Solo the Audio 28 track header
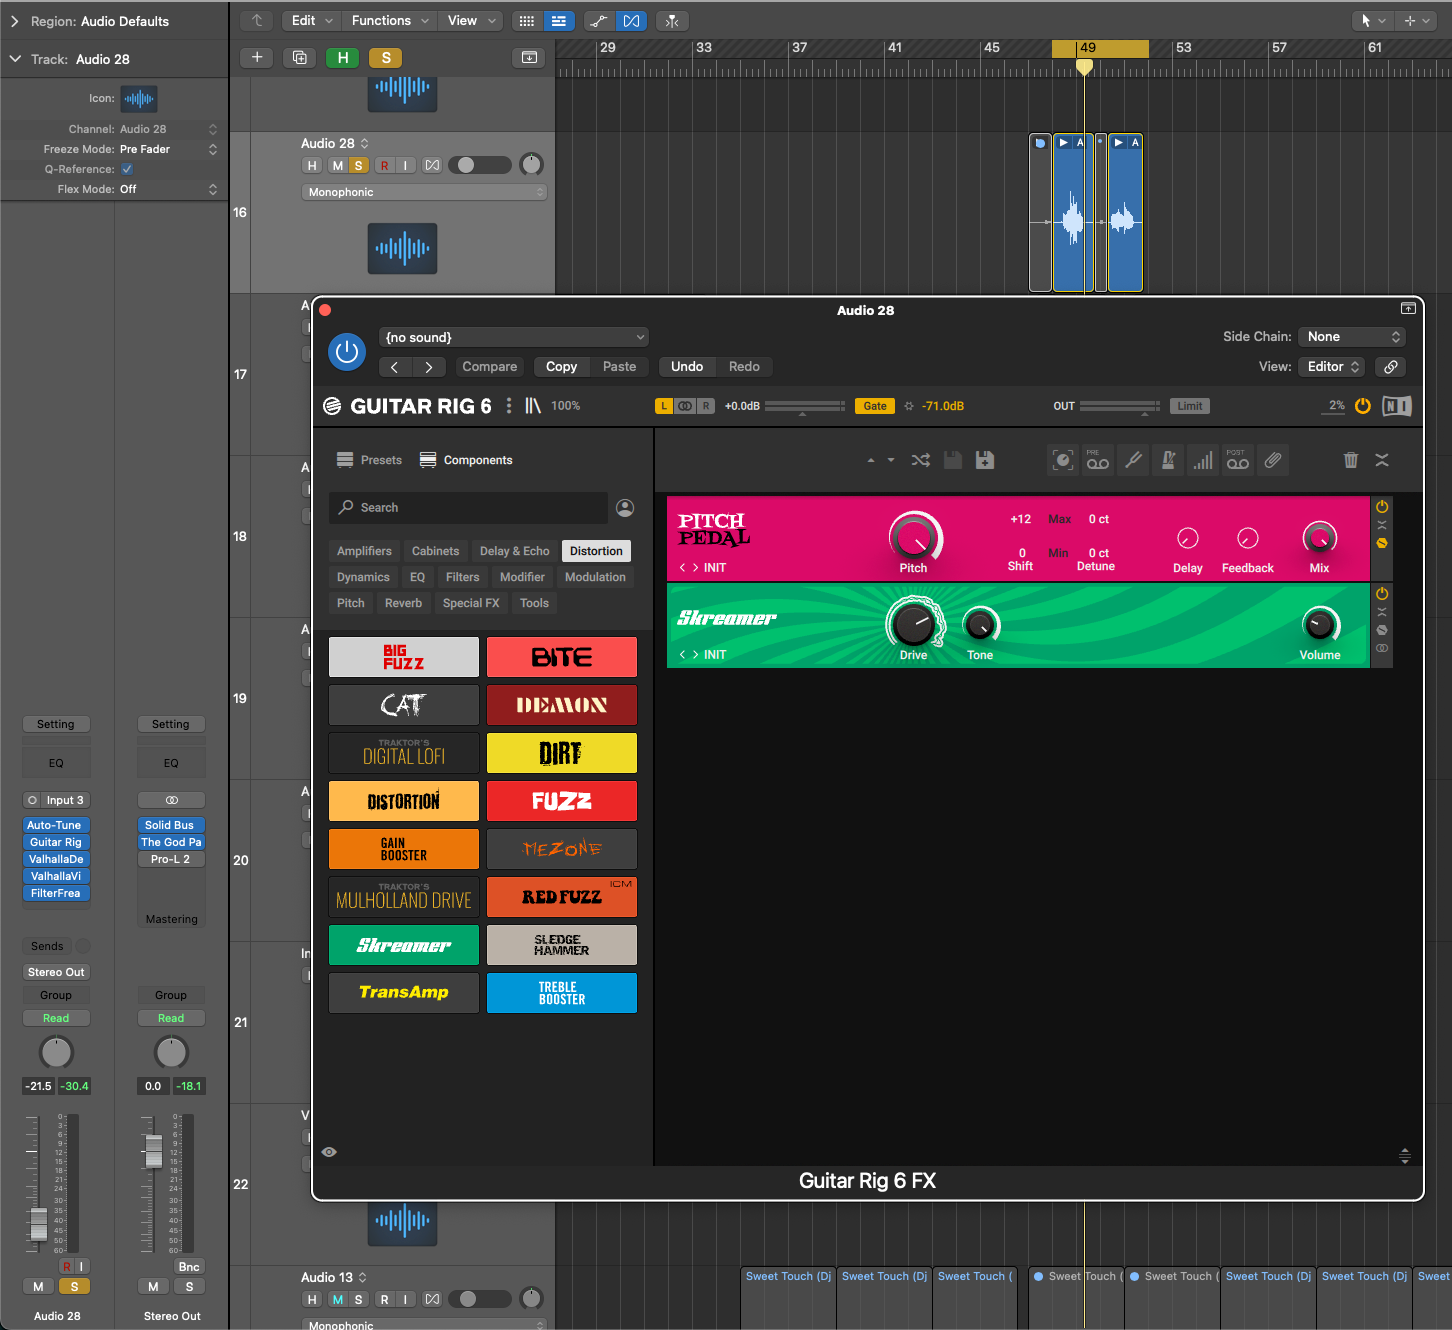This screenshot has height=1330, width=1452. coord(358,166)
